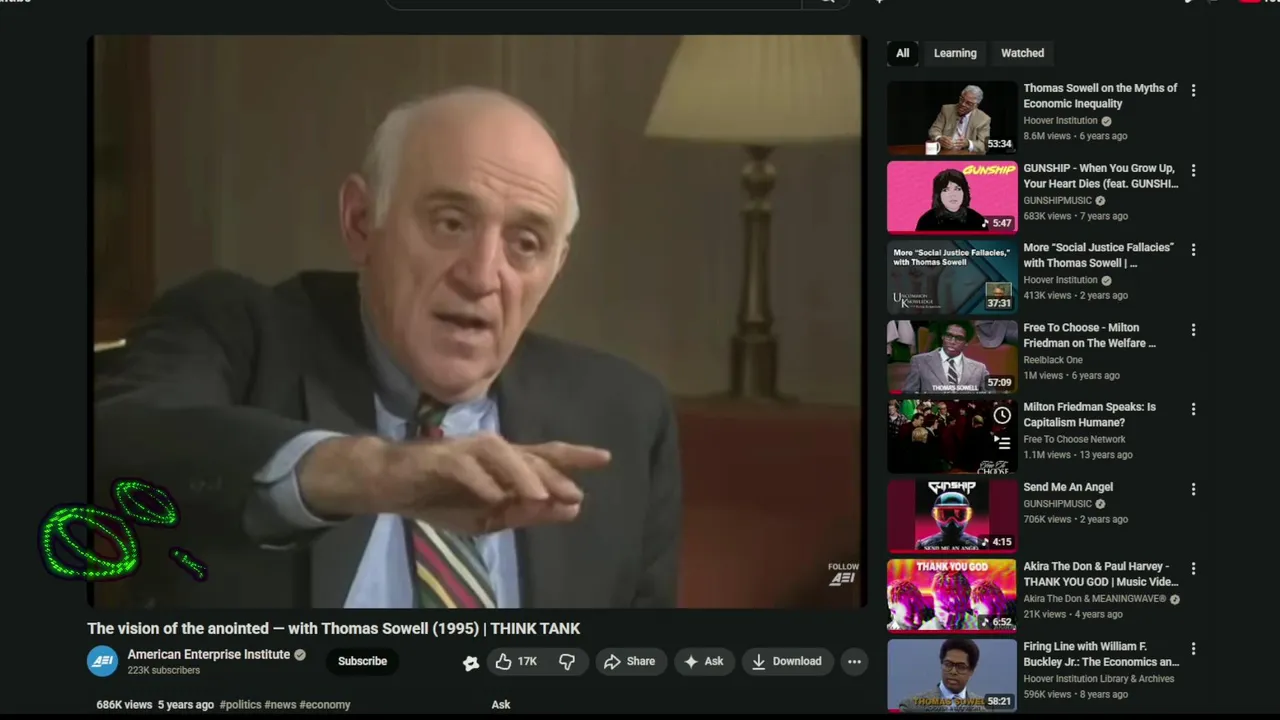1280x720 pixels.
Task: Click the video player to pause playback
Action: click(478, 322)
